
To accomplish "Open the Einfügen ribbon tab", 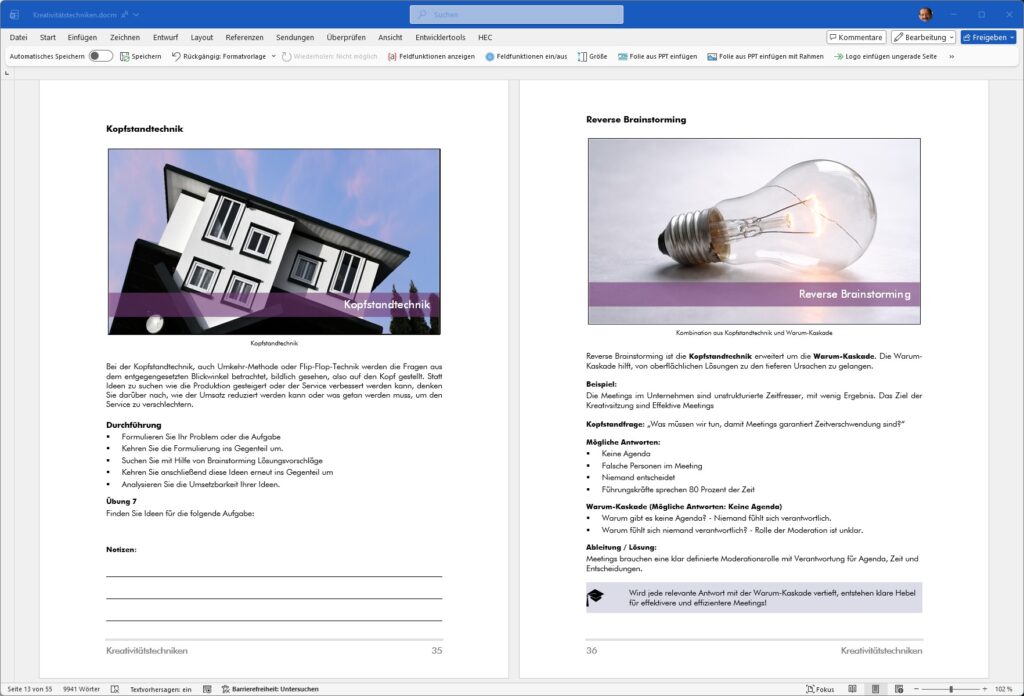I will click(82, 37).
